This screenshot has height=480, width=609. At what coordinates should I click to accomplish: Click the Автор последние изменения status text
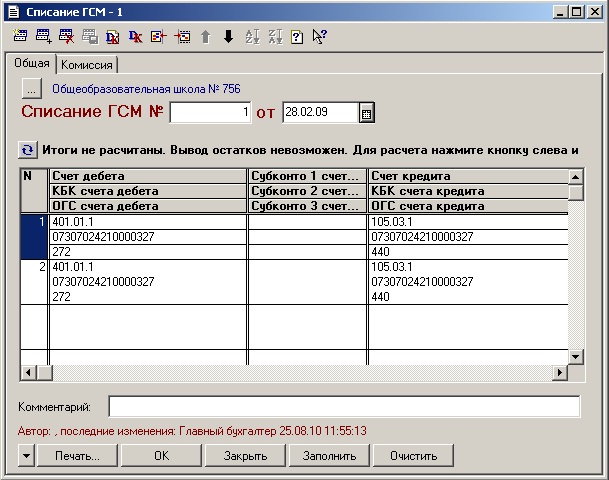coord(192,431)
